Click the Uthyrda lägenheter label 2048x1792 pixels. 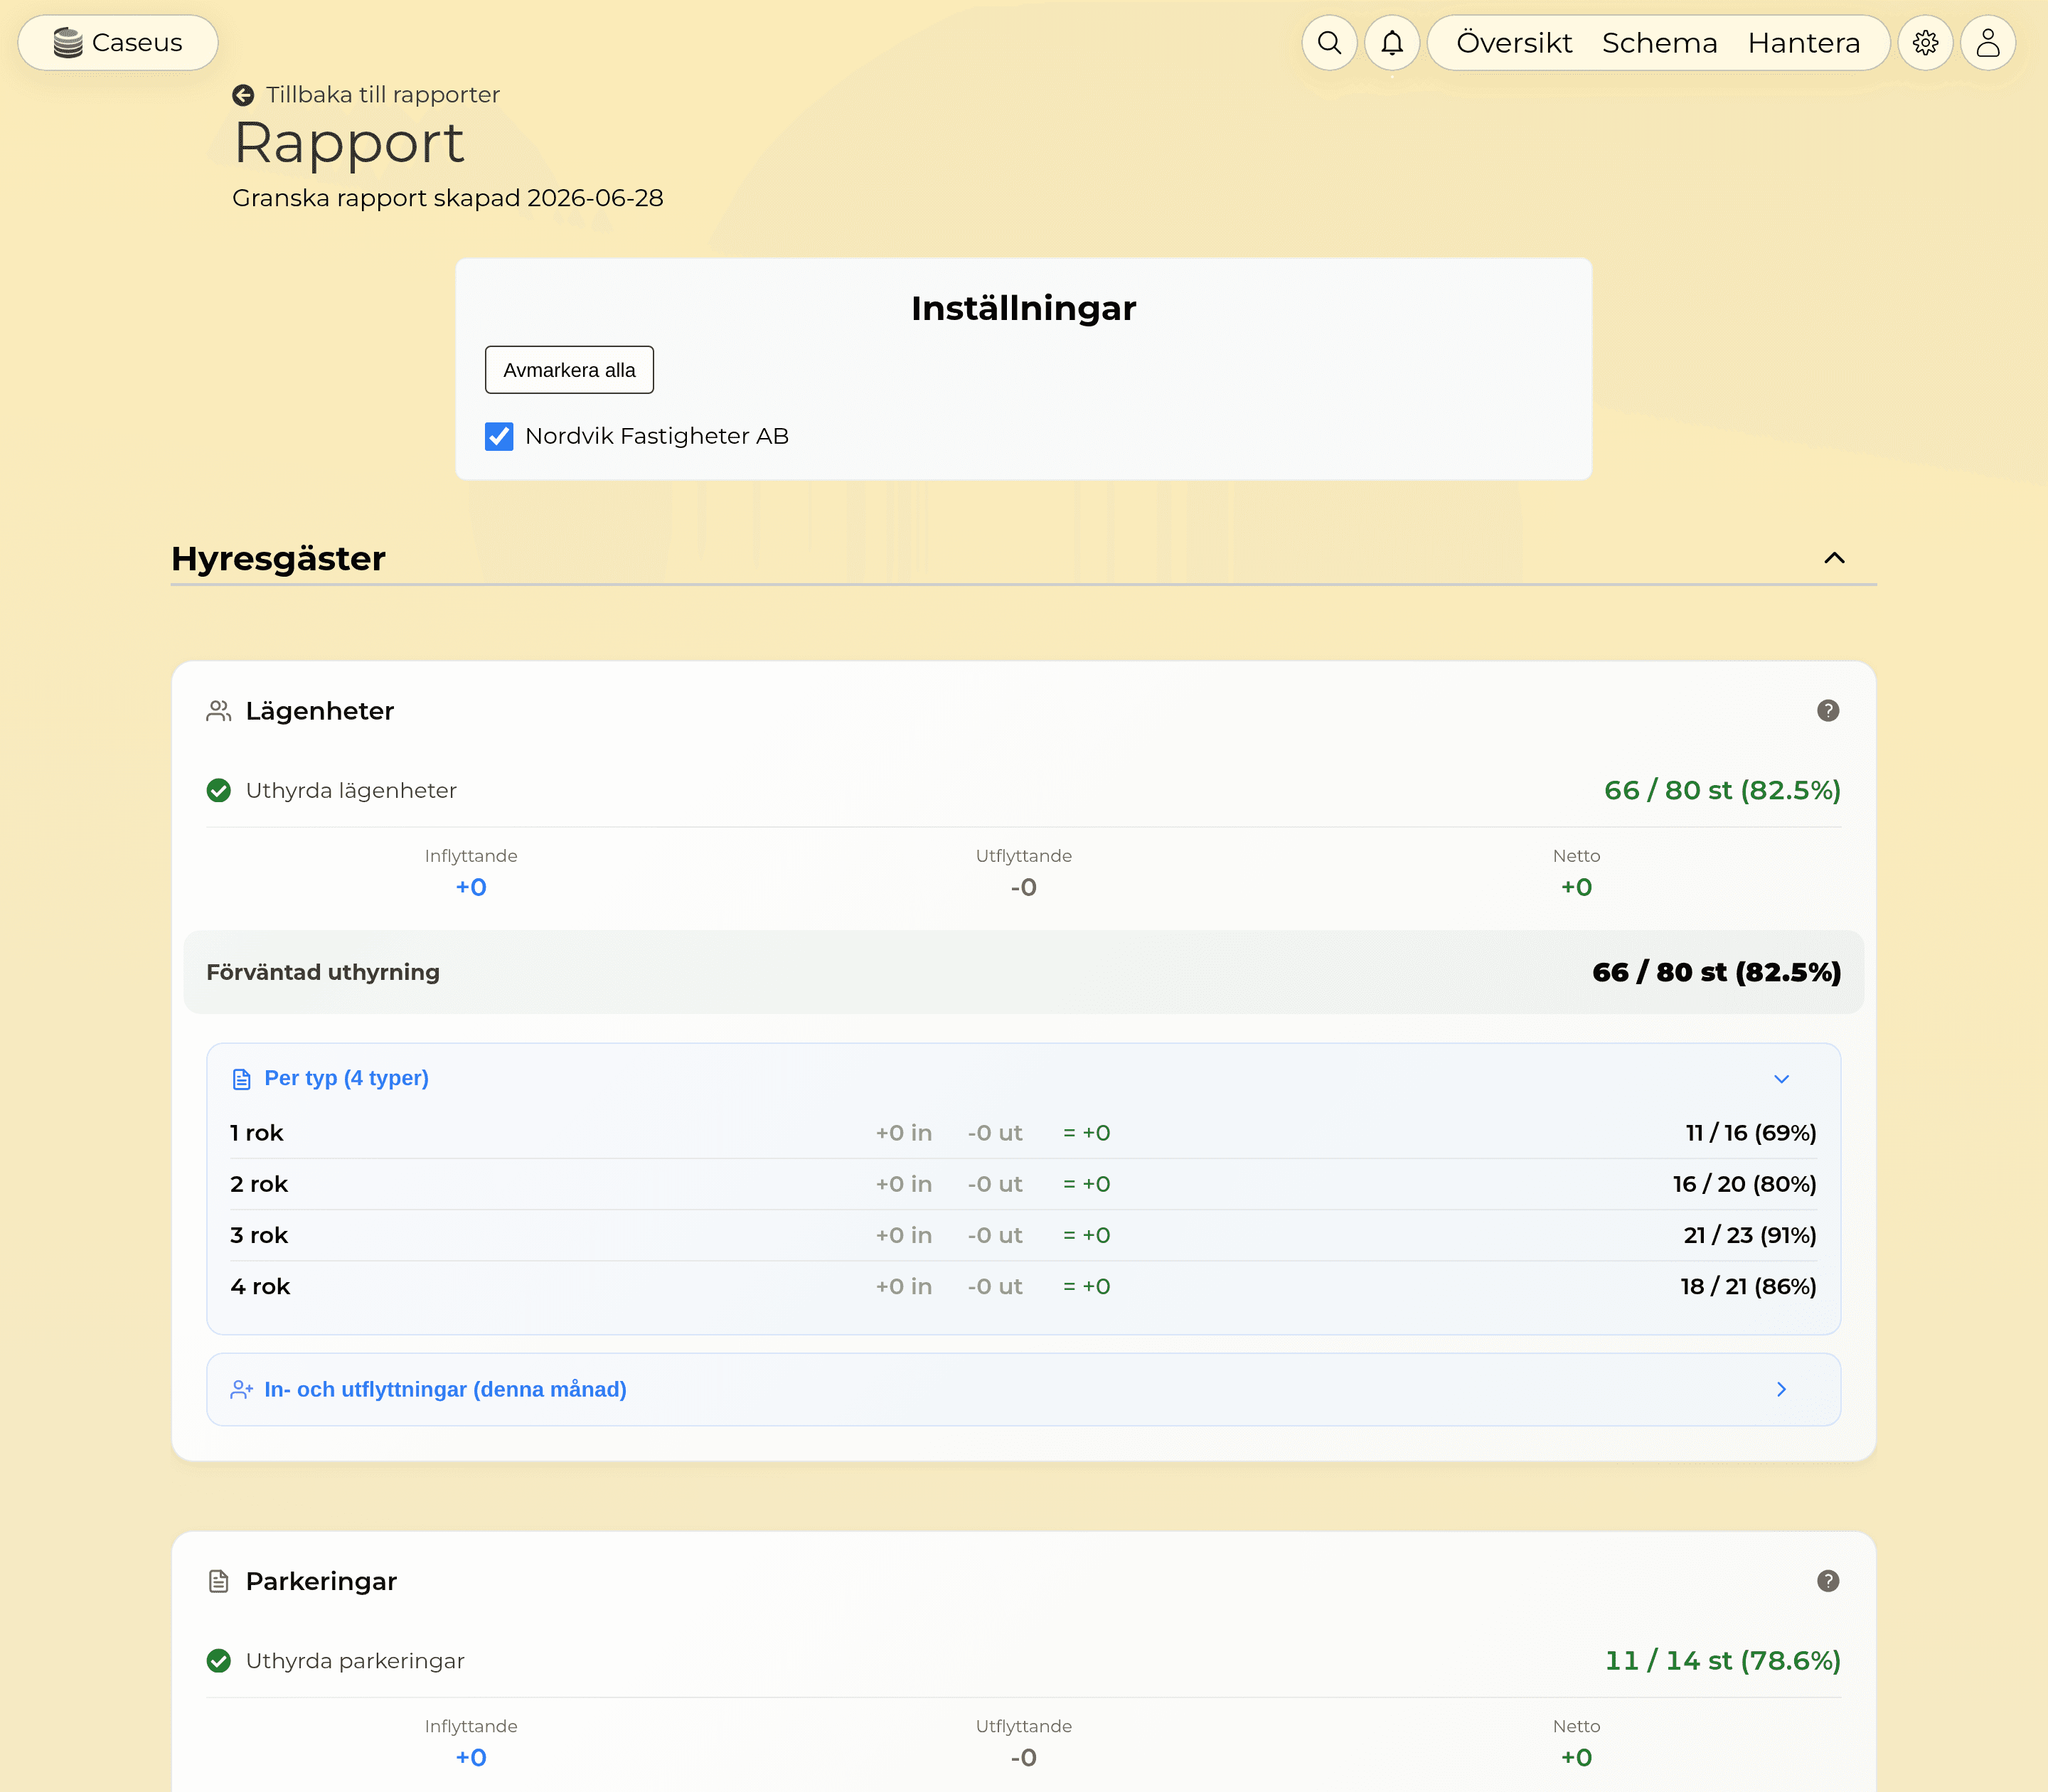coord(351,790)
